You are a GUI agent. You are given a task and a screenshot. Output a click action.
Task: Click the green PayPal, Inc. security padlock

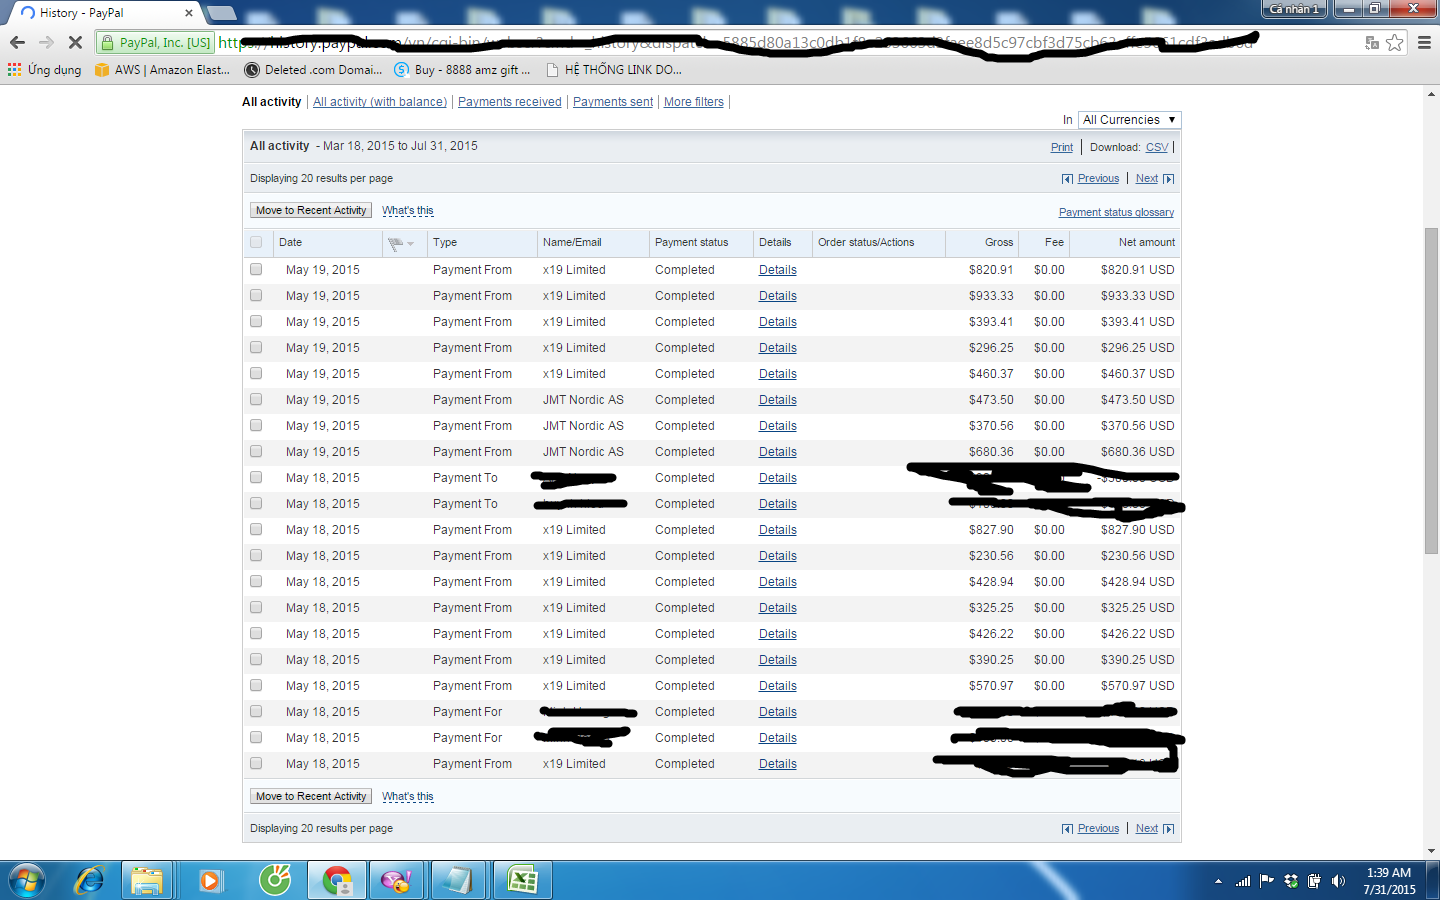pos(107,42)
